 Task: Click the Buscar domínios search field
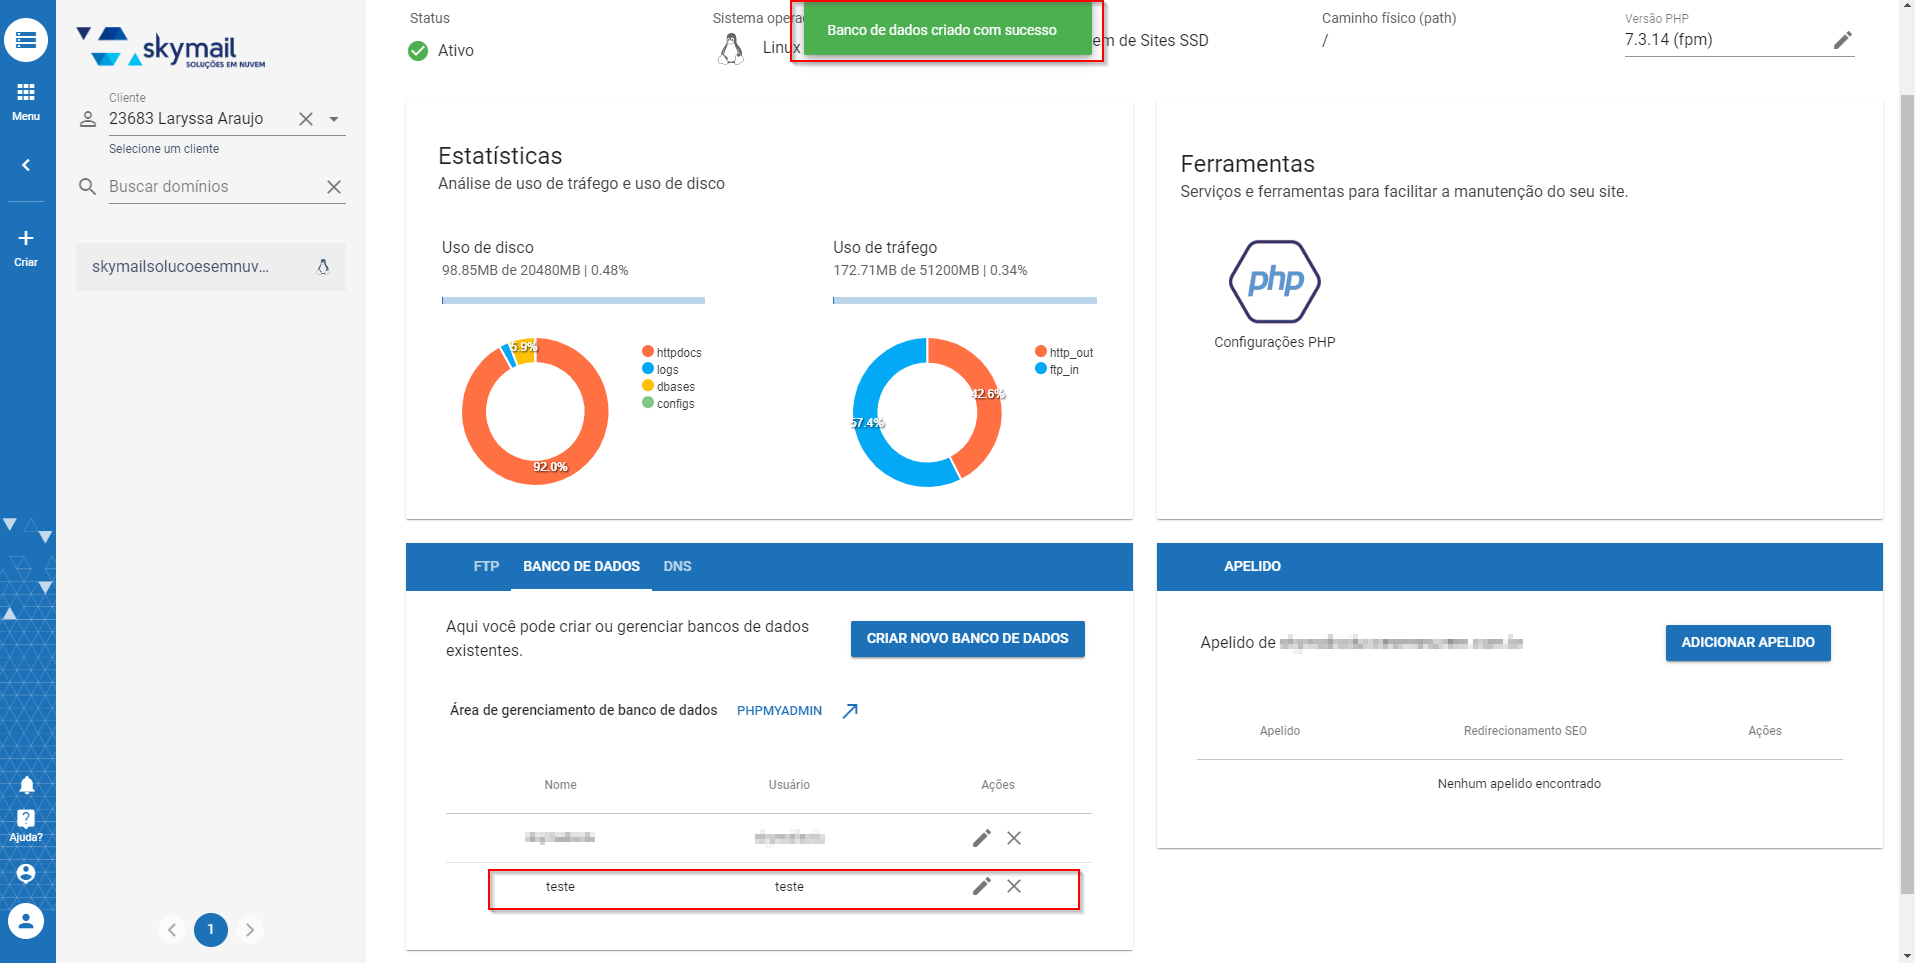215,187
